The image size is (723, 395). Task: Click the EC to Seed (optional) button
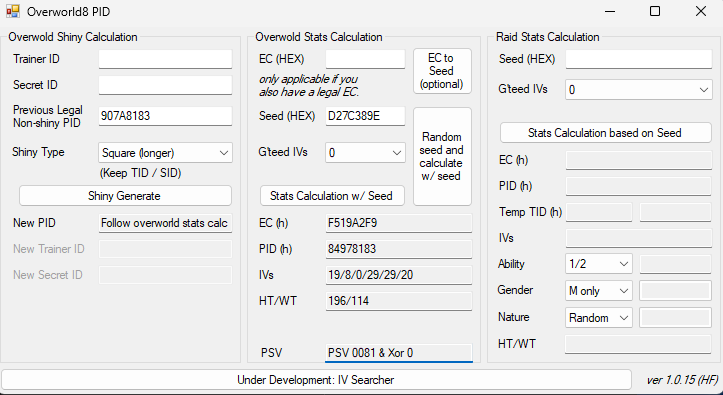[x=442, y=71]
